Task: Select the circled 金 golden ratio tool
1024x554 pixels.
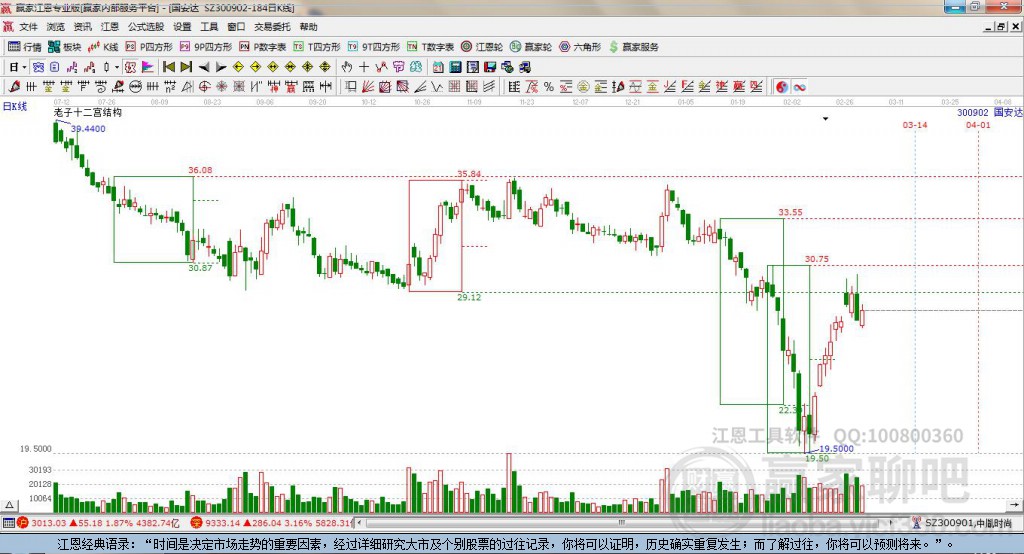Action: (x=583, y=86)
